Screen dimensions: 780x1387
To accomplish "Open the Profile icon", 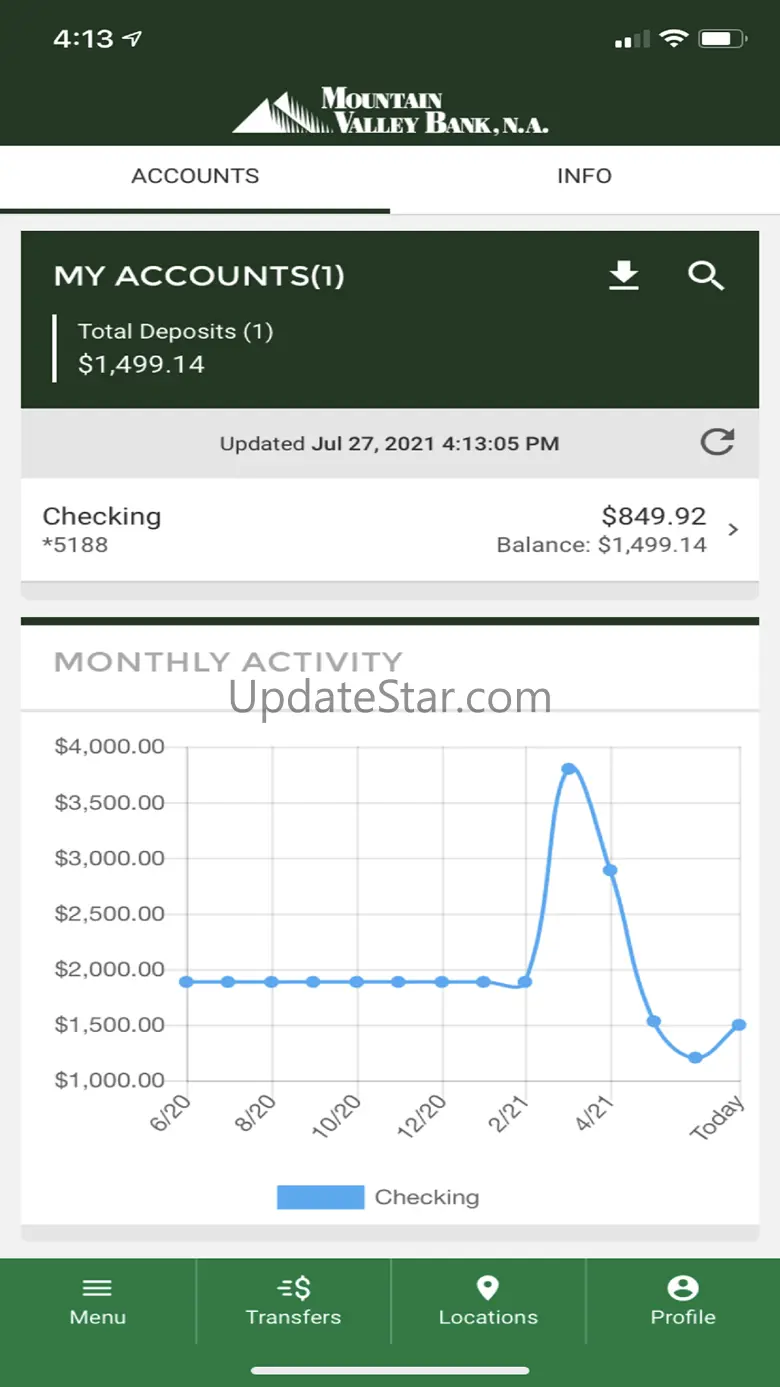I will [683, 1287].
